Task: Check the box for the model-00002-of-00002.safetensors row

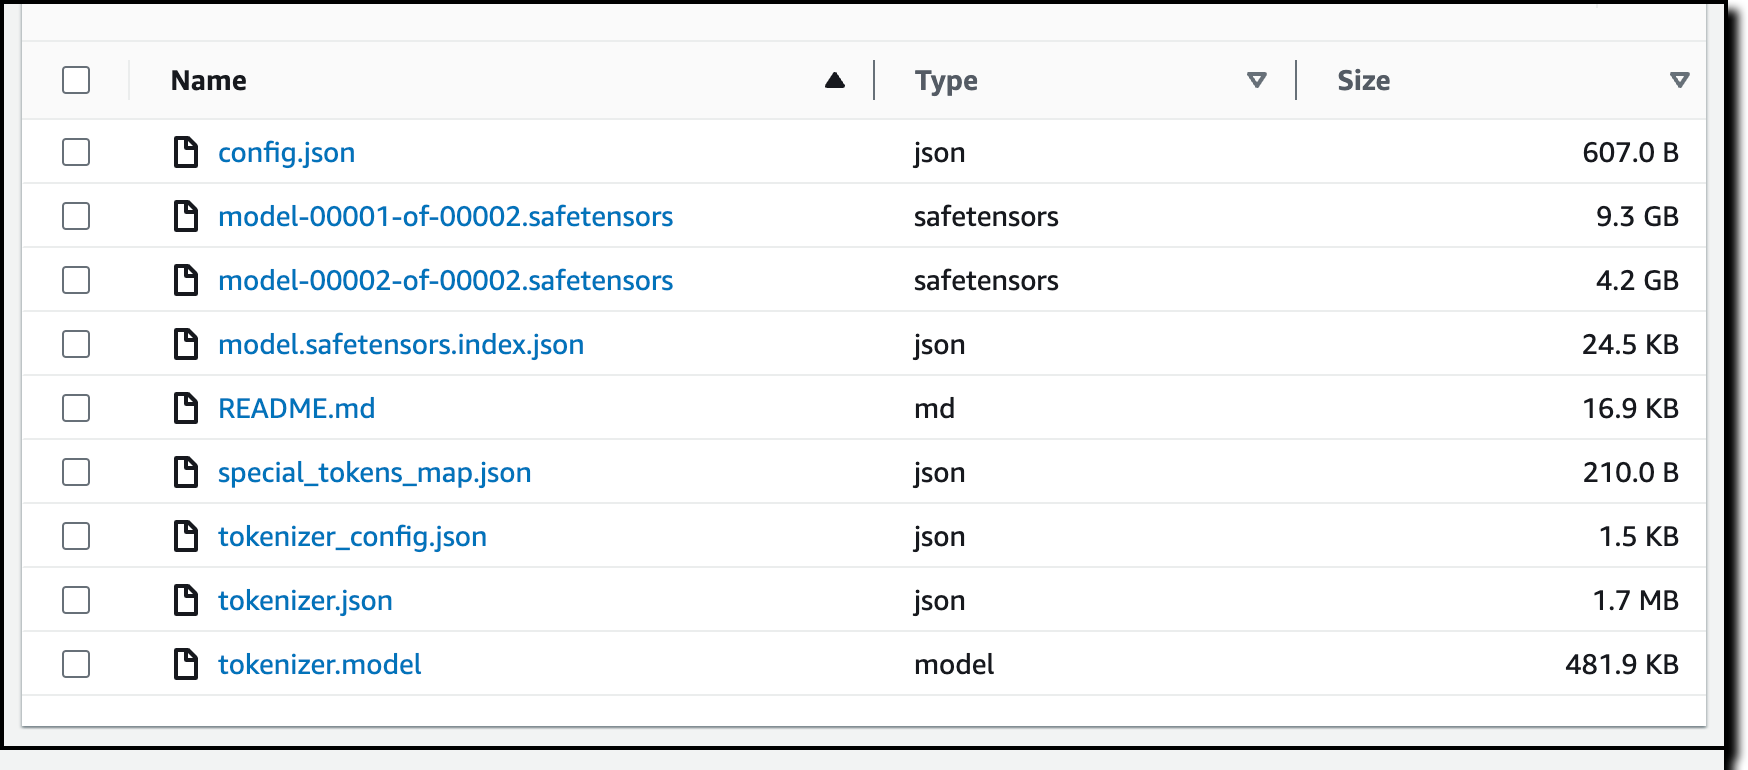Action: coord(76,280)
